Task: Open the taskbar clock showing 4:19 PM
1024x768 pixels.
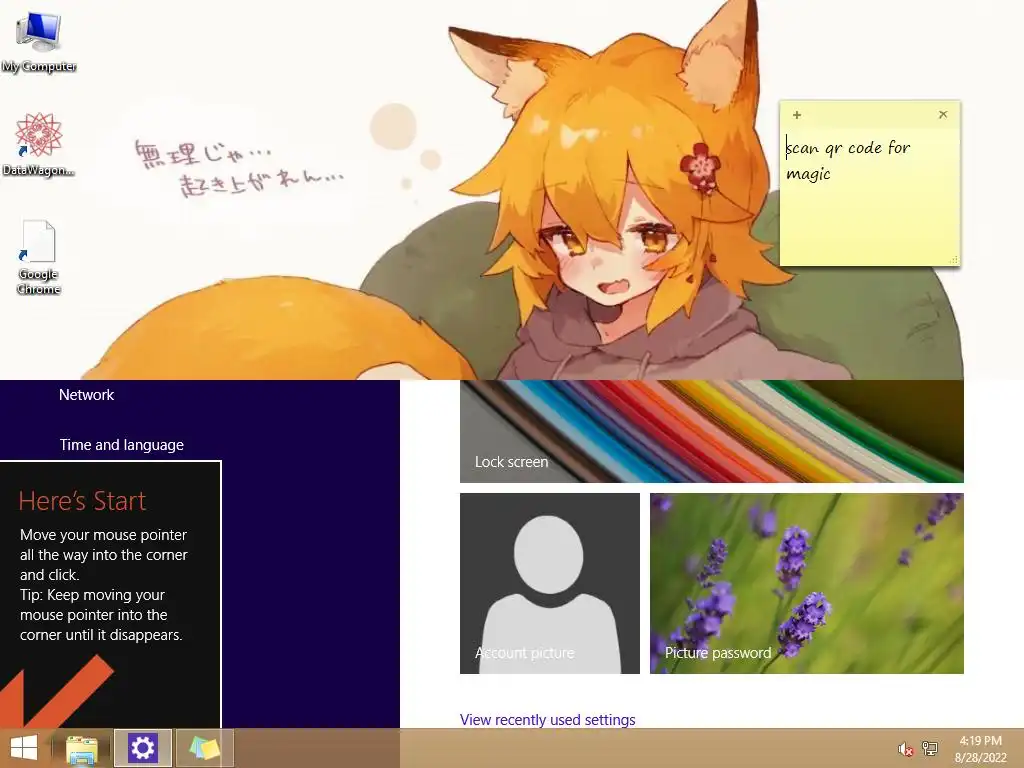Action: (x=981, y=748)
